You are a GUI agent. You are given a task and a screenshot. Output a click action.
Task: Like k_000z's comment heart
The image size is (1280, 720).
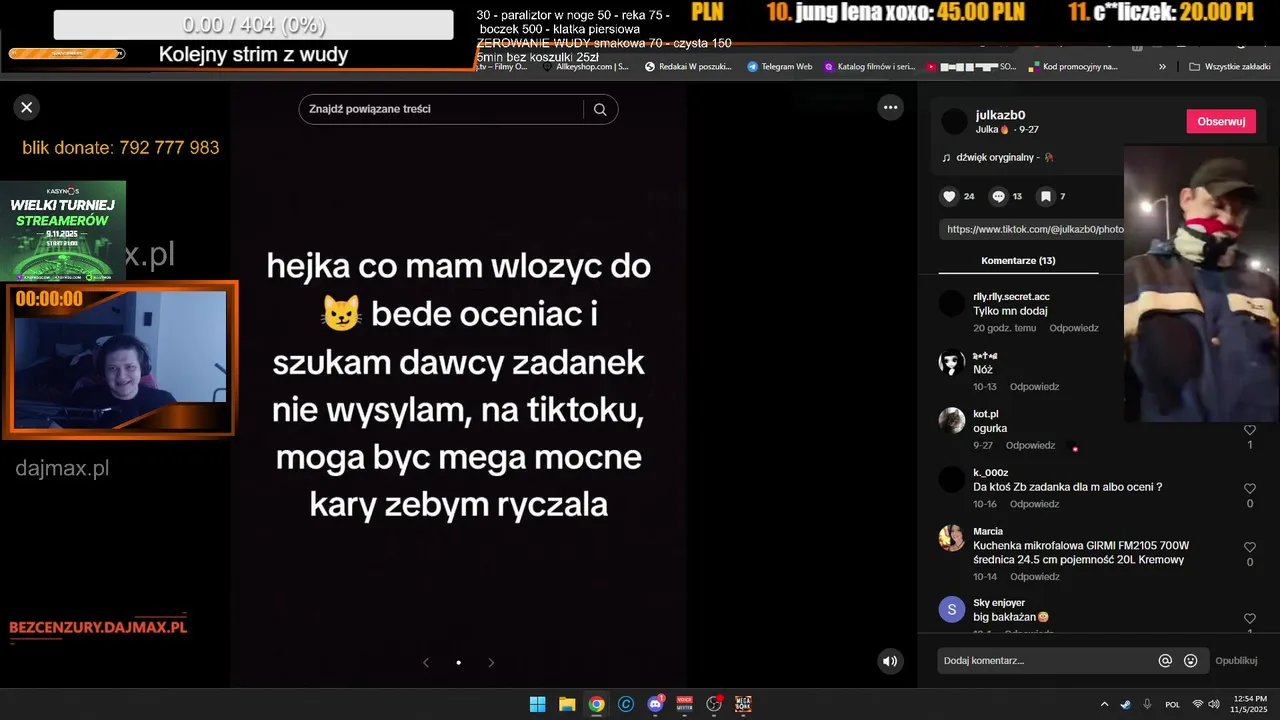coord(1249,489)
